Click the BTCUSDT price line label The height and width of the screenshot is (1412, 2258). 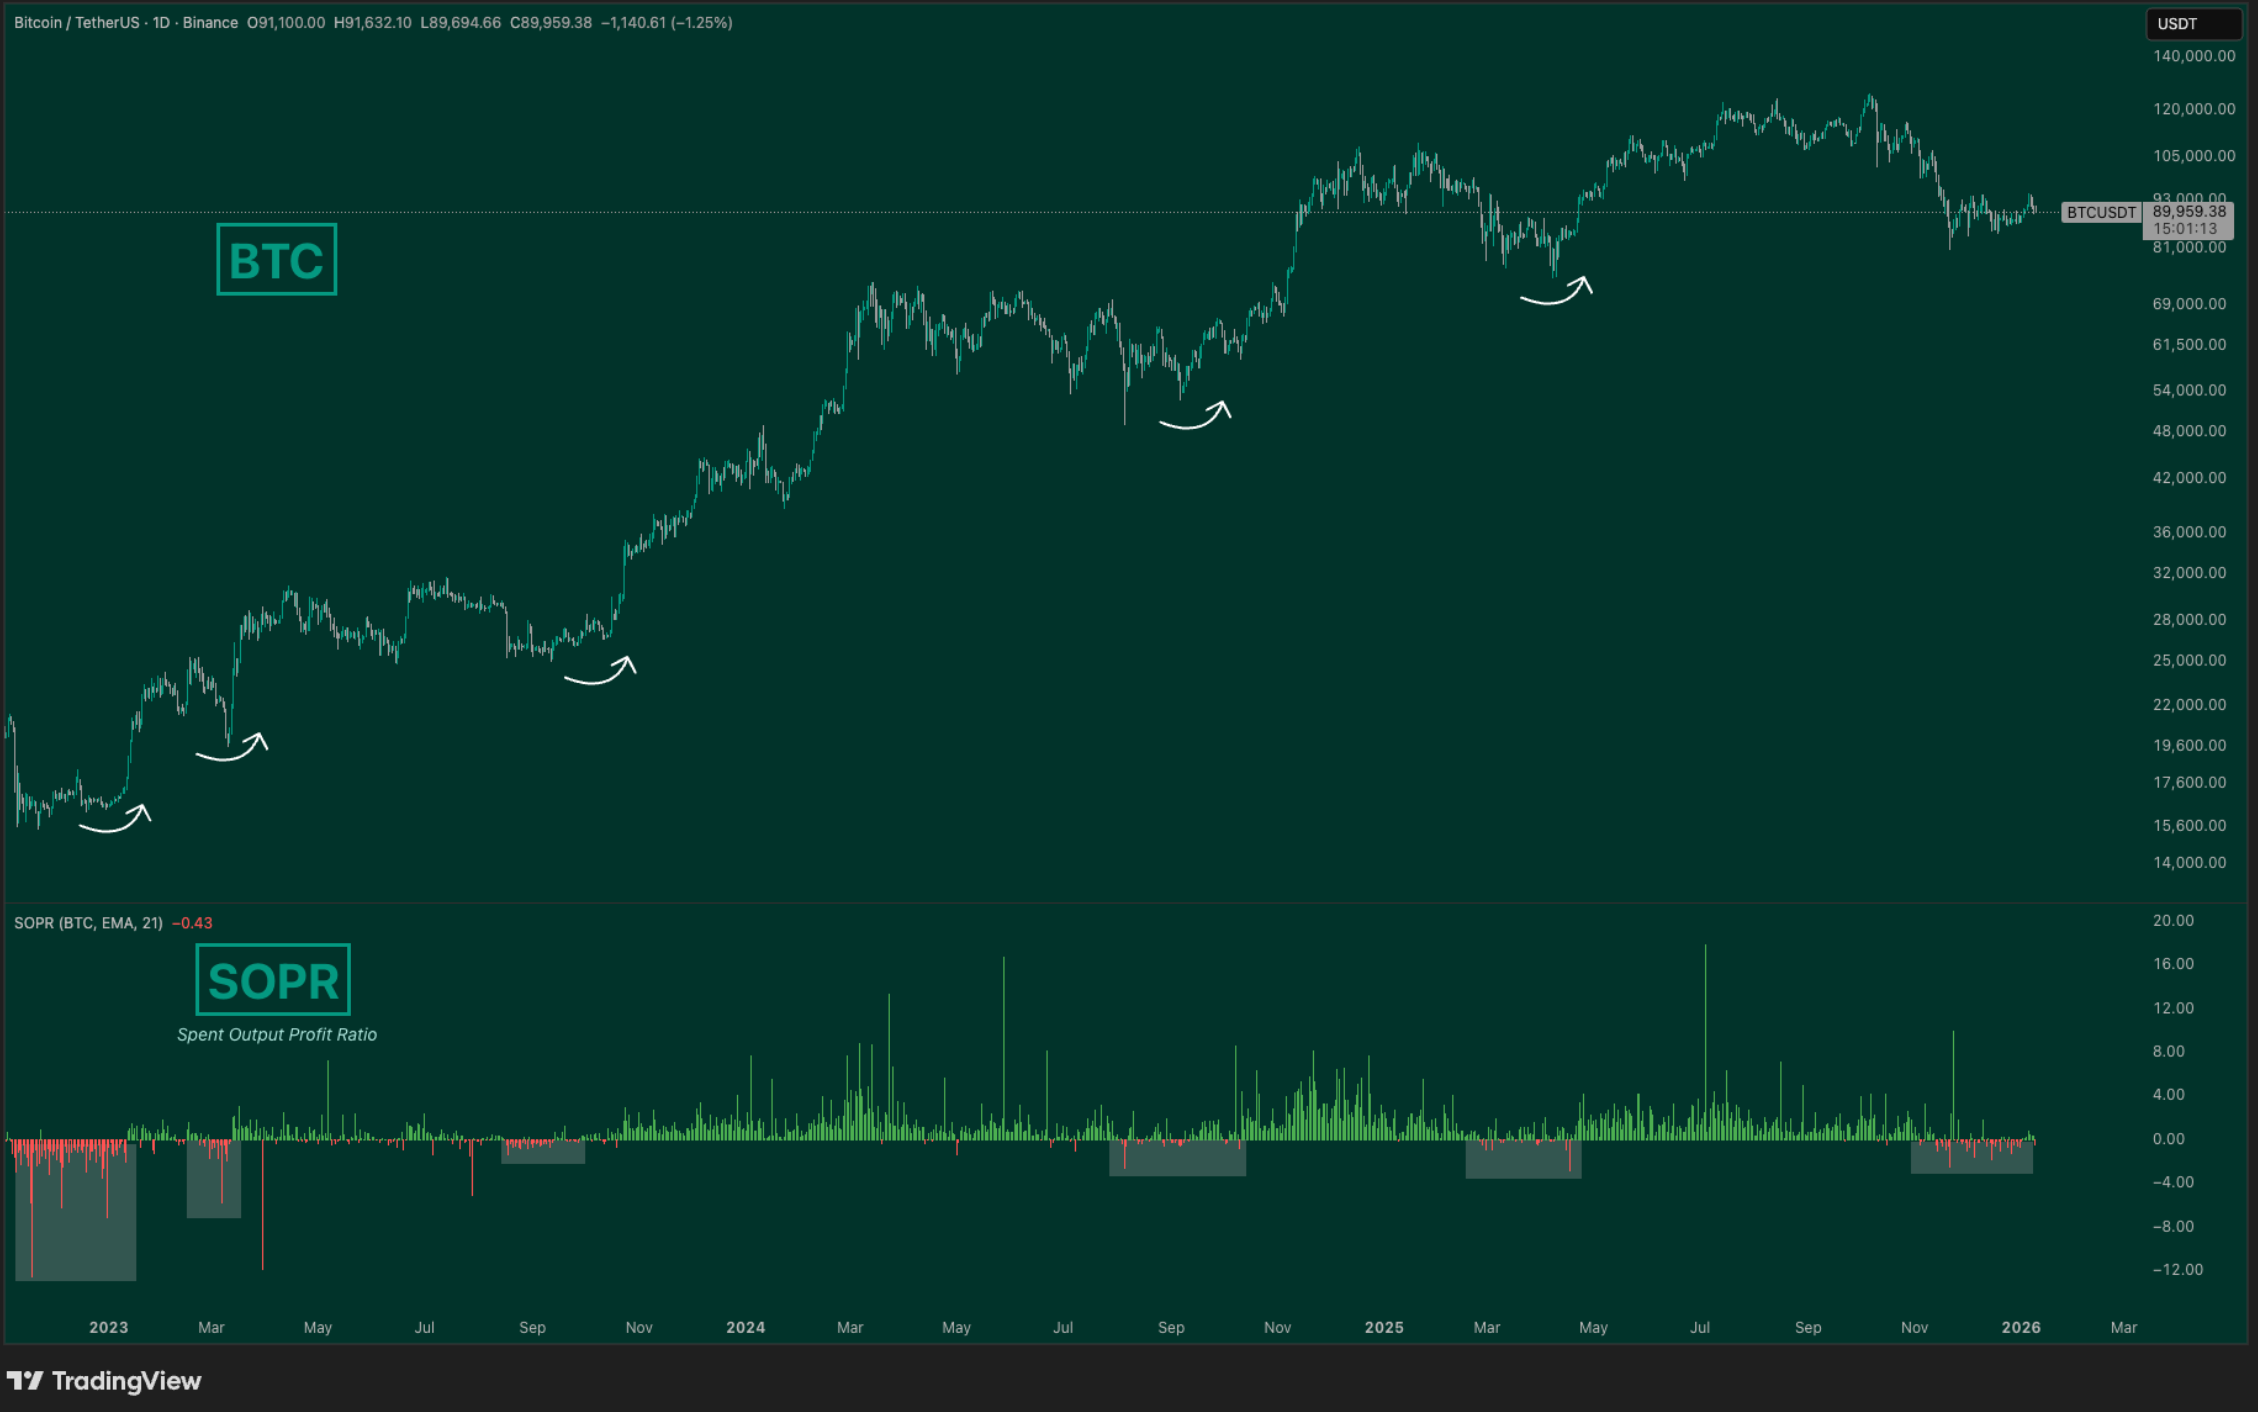click(2101, 212)
